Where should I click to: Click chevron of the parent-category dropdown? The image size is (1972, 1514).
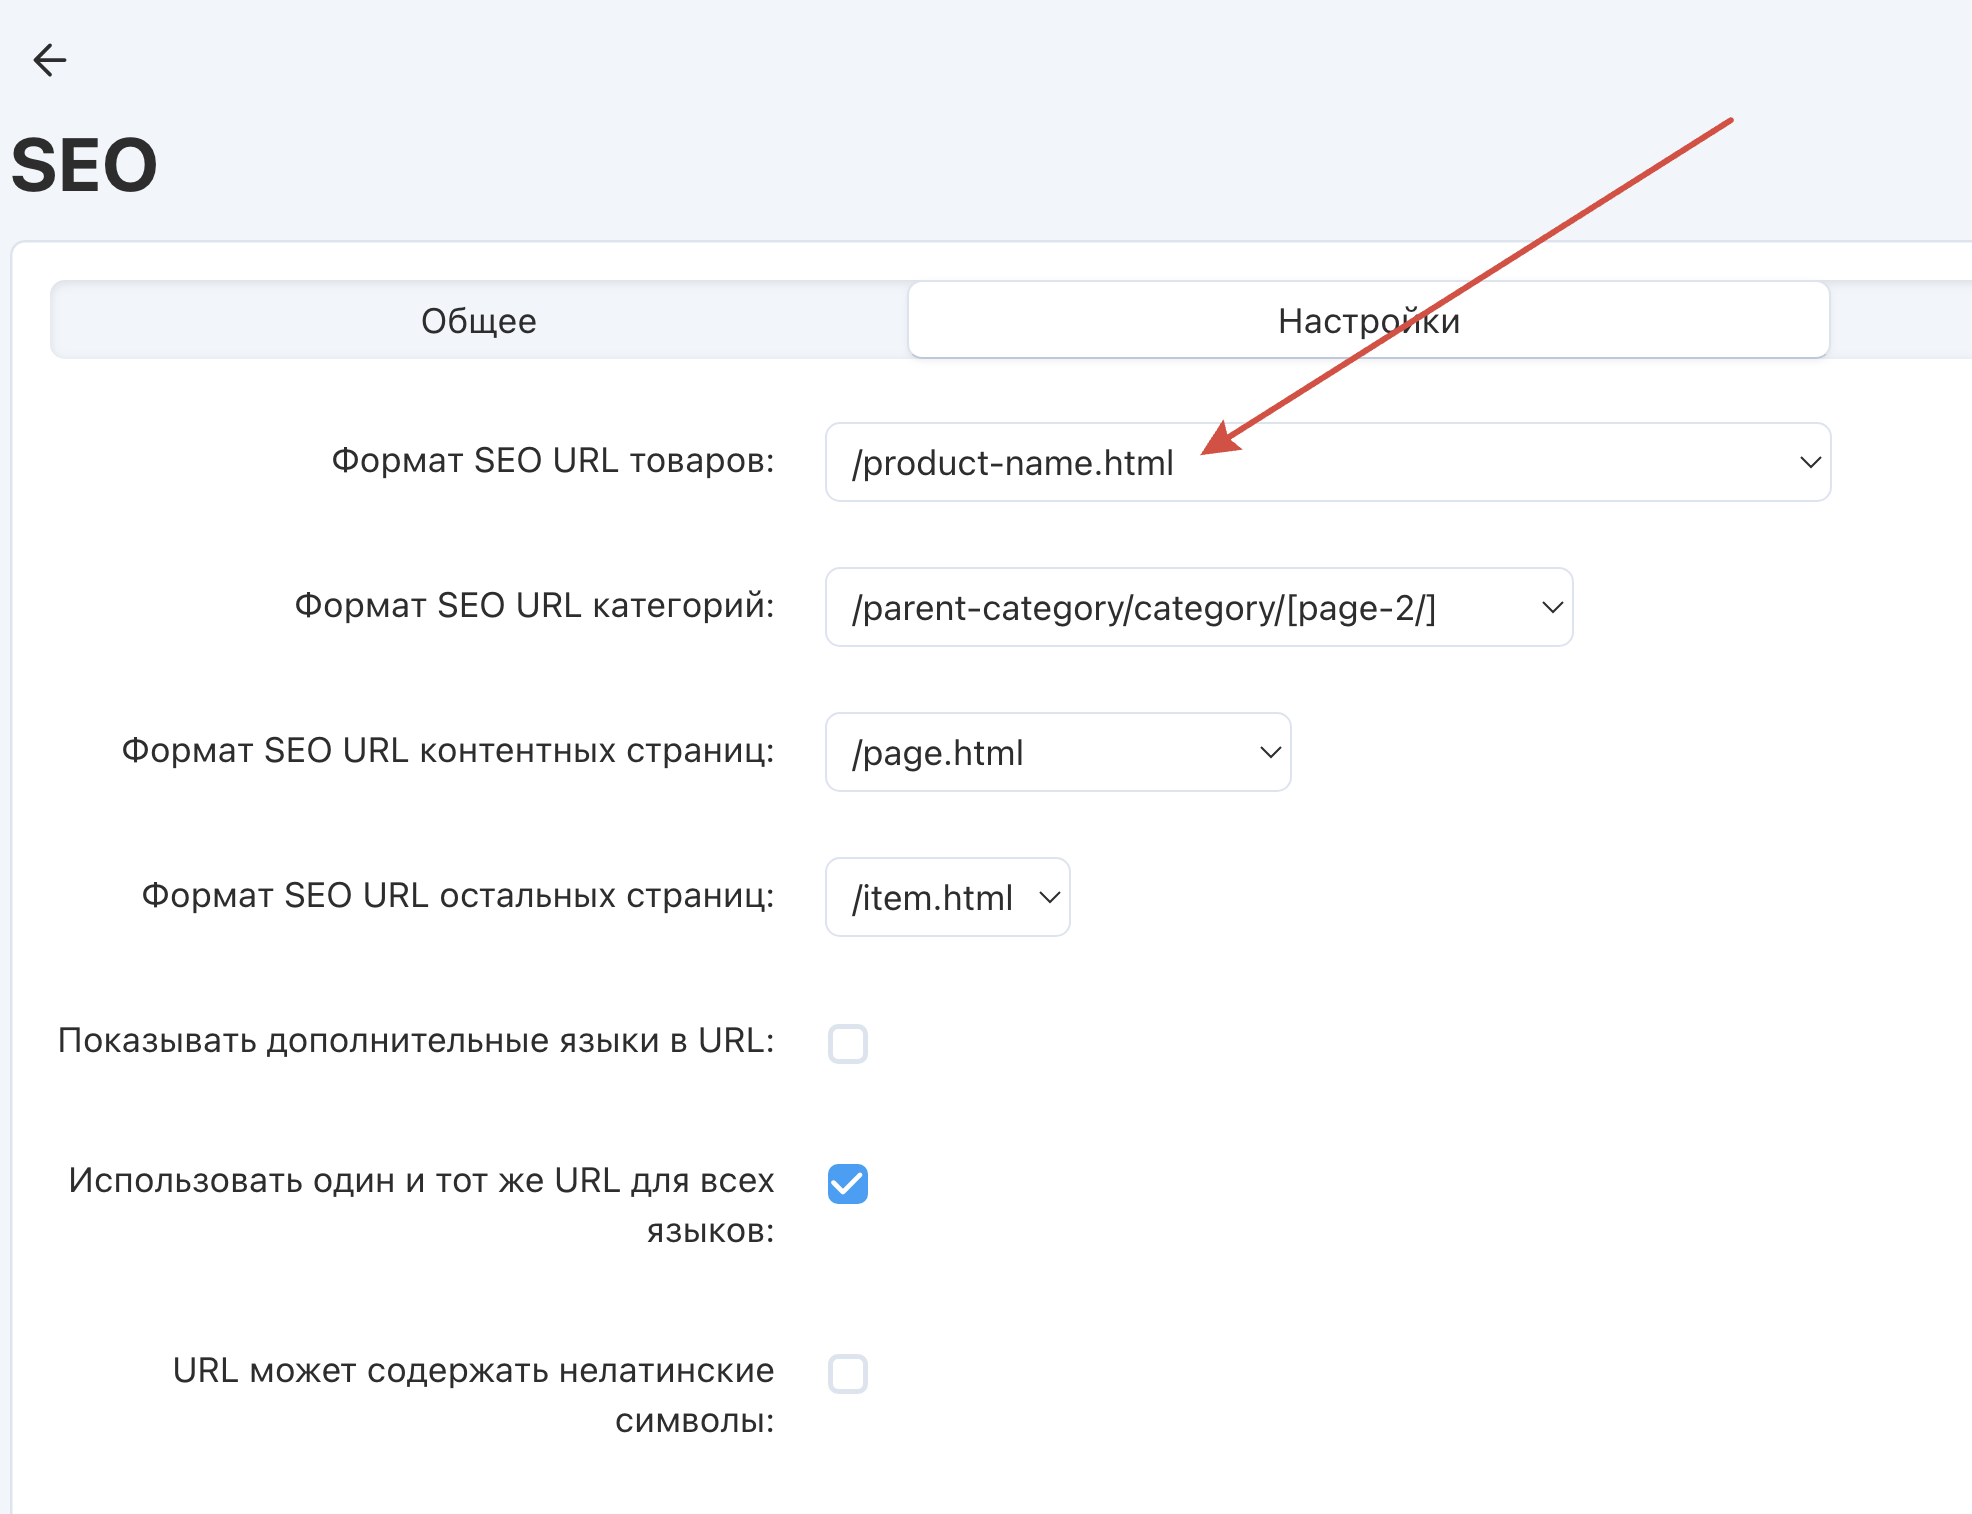(x=1551, y=607)
